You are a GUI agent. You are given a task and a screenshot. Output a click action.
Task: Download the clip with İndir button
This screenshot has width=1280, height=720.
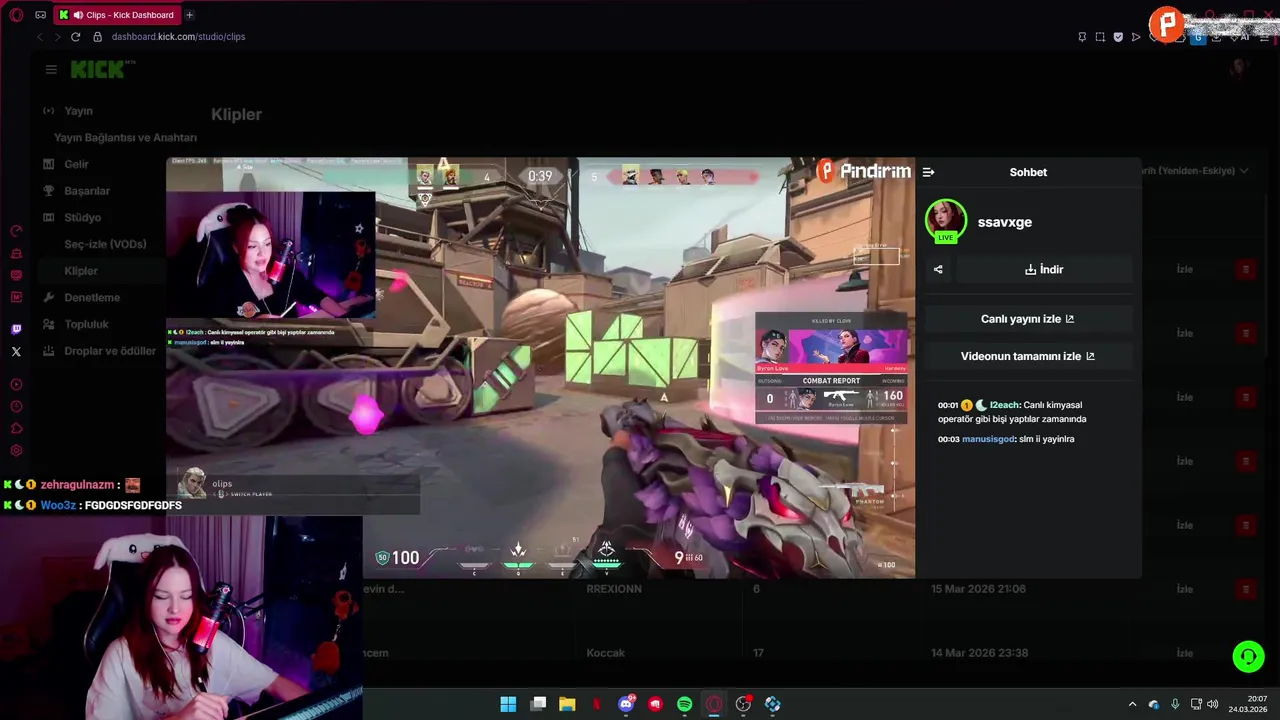click(x=1044, y=269)
